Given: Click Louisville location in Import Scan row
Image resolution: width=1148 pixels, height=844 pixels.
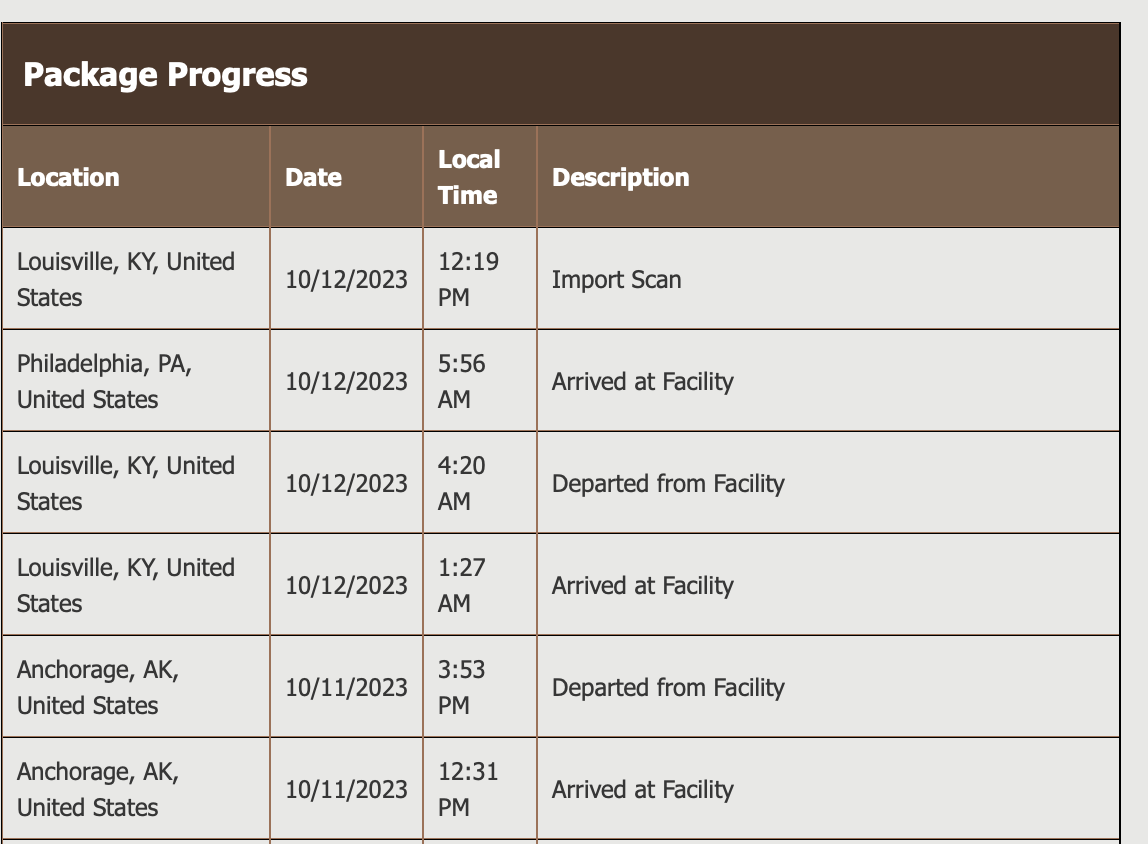Looking at the screenshot, I should 126,279.
